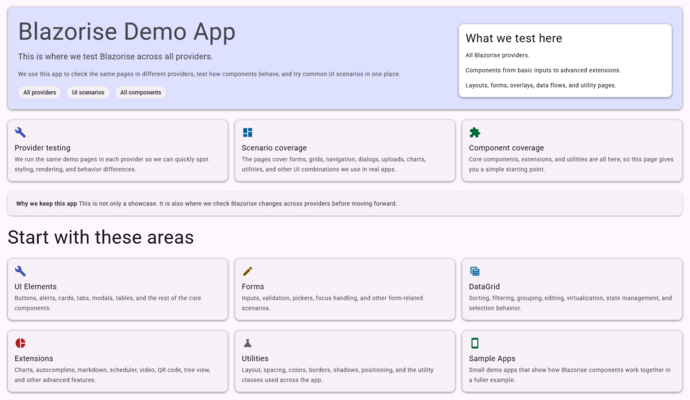Image resolution: width=690 pixels, height=400 pixels.
Task: Open the UI Elements area title
Action: coord(36,286)
